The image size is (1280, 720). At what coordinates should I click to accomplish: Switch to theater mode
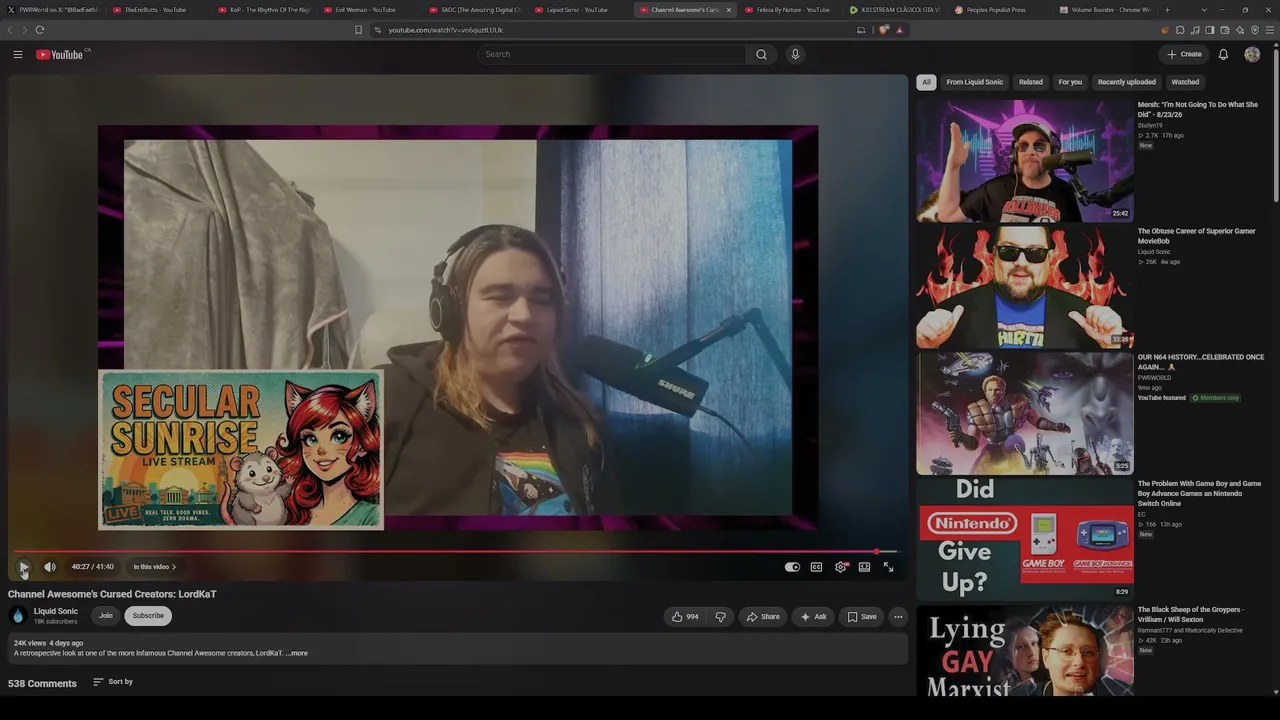coord(864,567)
